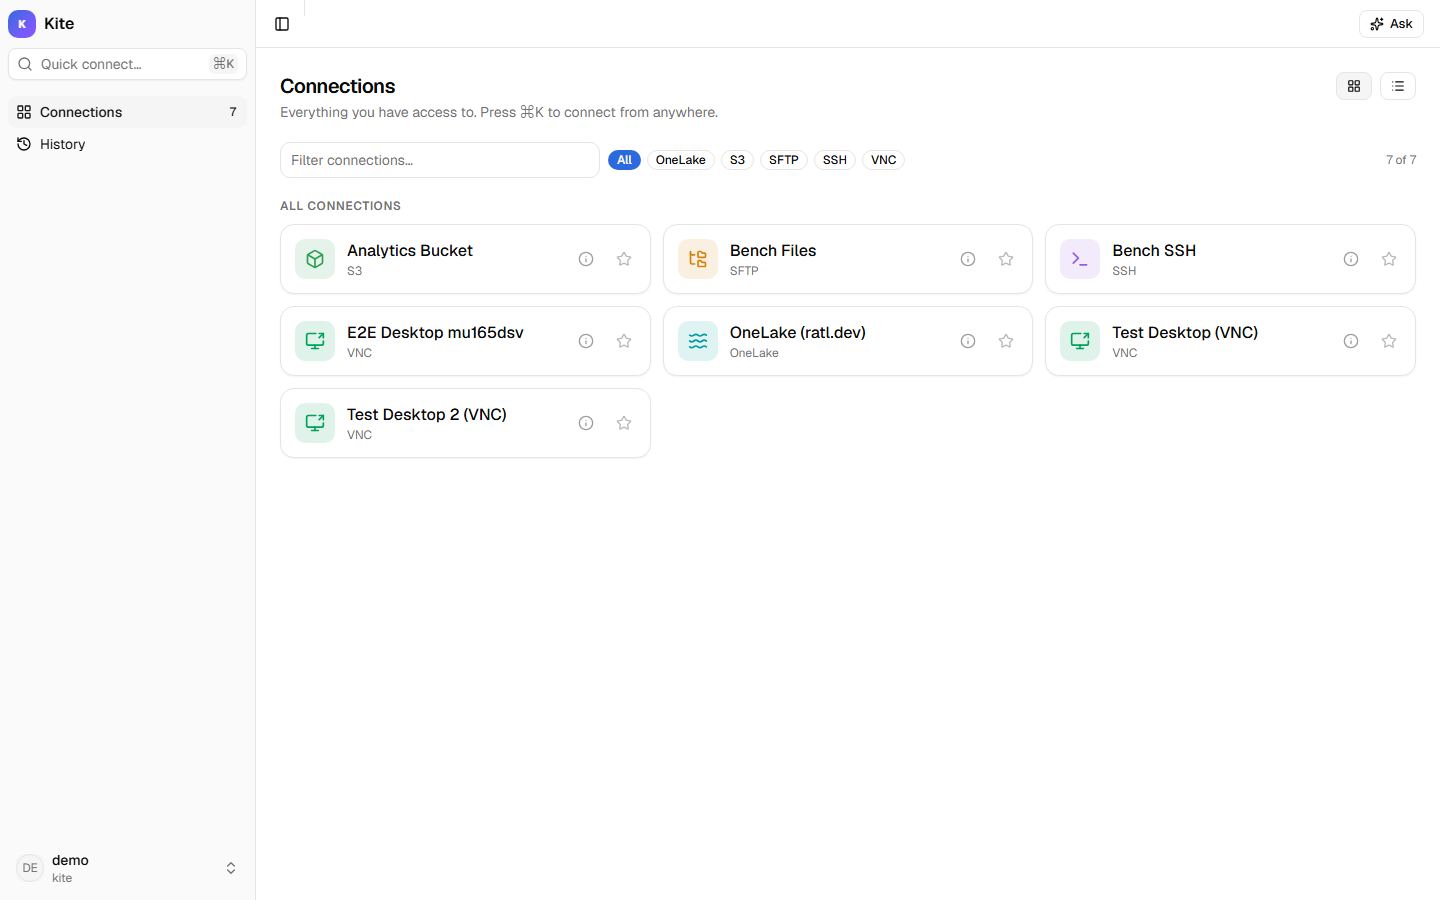Screen dimensions: 1440x900
Task: Open the Test Desktop 2 (VNC) title
Action: coord(427,414)
